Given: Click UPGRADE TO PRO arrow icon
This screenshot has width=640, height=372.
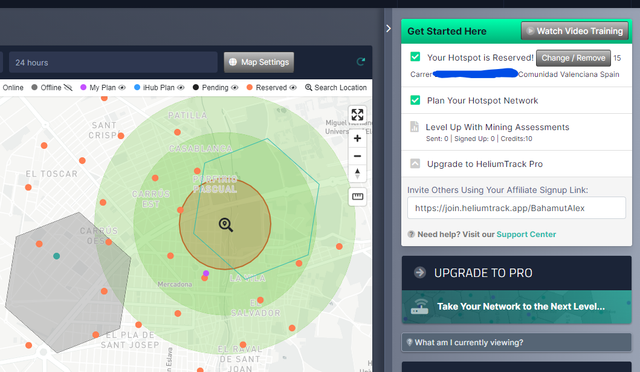Looking at the screenshot, I should coord(420,272).
